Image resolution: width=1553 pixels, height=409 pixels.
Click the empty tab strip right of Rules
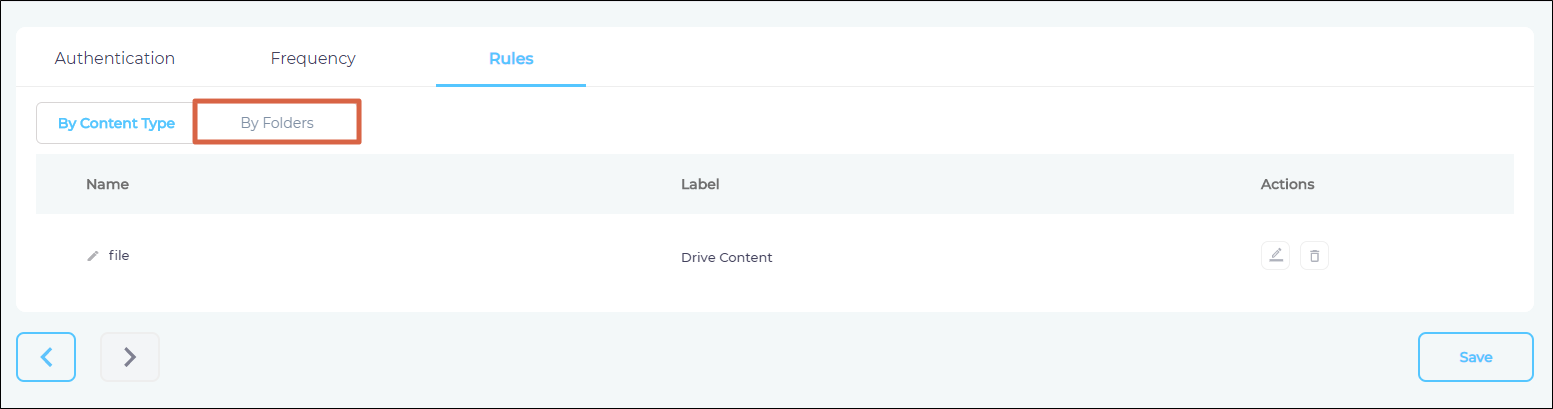point(1000,58)
